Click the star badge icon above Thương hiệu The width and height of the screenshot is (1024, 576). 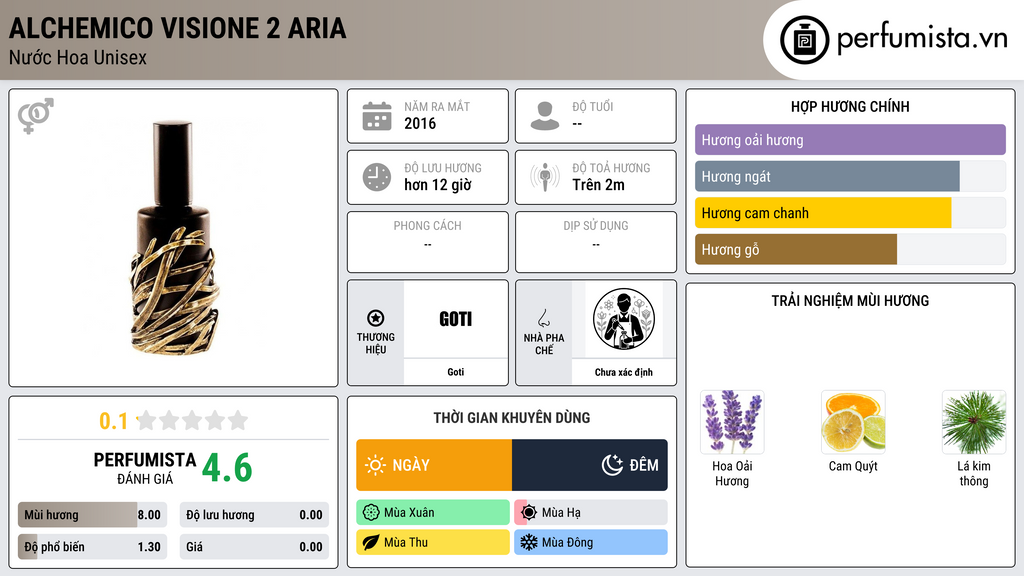(376, 318)
